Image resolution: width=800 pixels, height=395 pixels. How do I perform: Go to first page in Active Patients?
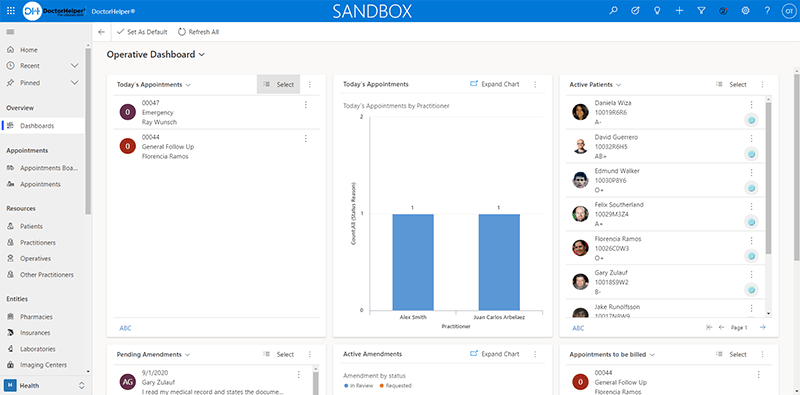(709, 328)
